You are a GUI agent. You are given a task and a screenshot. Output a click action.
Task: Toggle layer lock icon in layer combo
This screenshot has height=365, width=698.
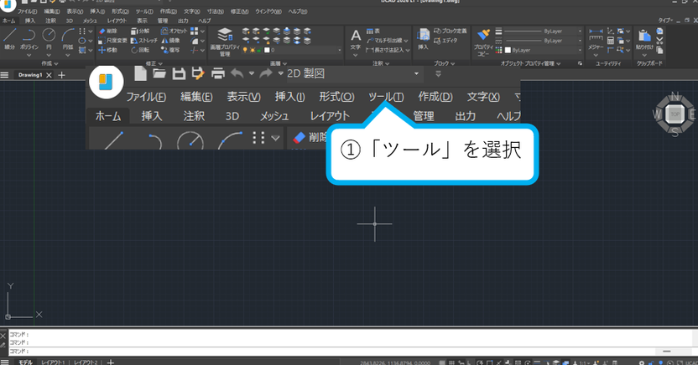(x=259, y=50)
